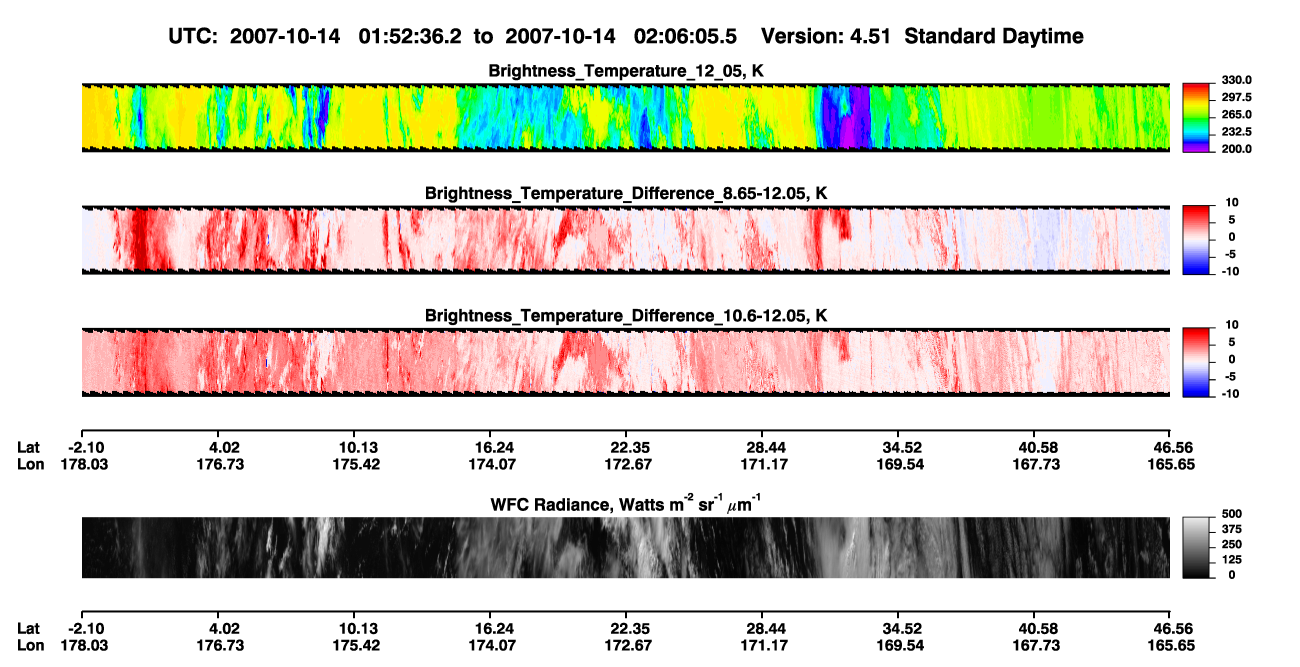This screenshot has width=1300, height=667.
Task: Click the 125 label on the WFC colorbar
Action: (x=1232, y=560)
